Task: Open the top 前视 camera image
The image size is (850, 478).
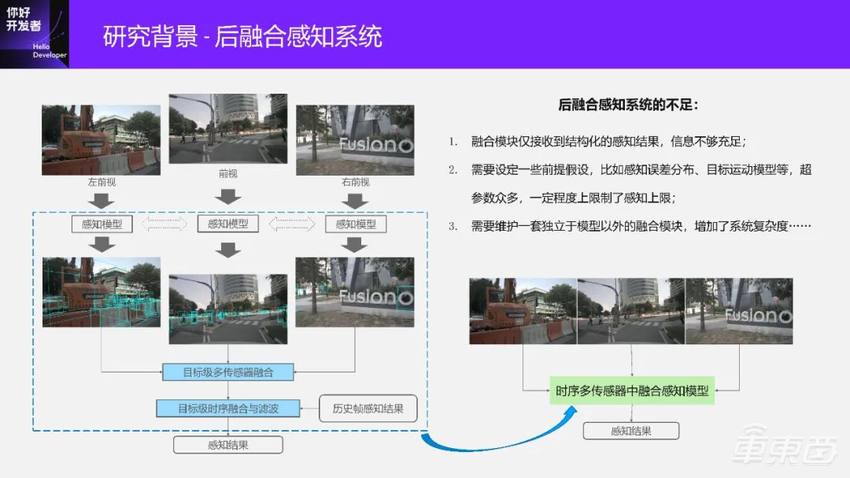Action: point(228,129)
